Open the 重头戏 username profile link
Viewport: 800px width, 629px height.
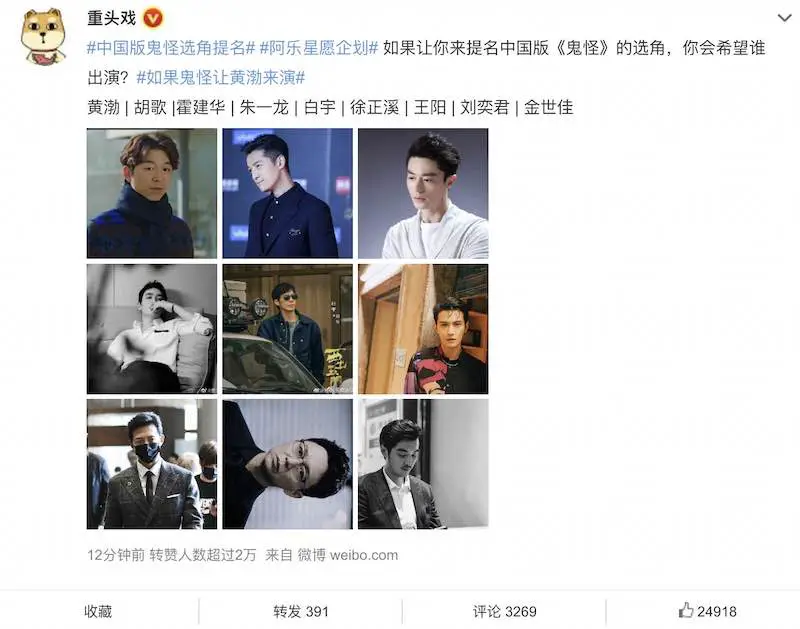pos(112,18)
